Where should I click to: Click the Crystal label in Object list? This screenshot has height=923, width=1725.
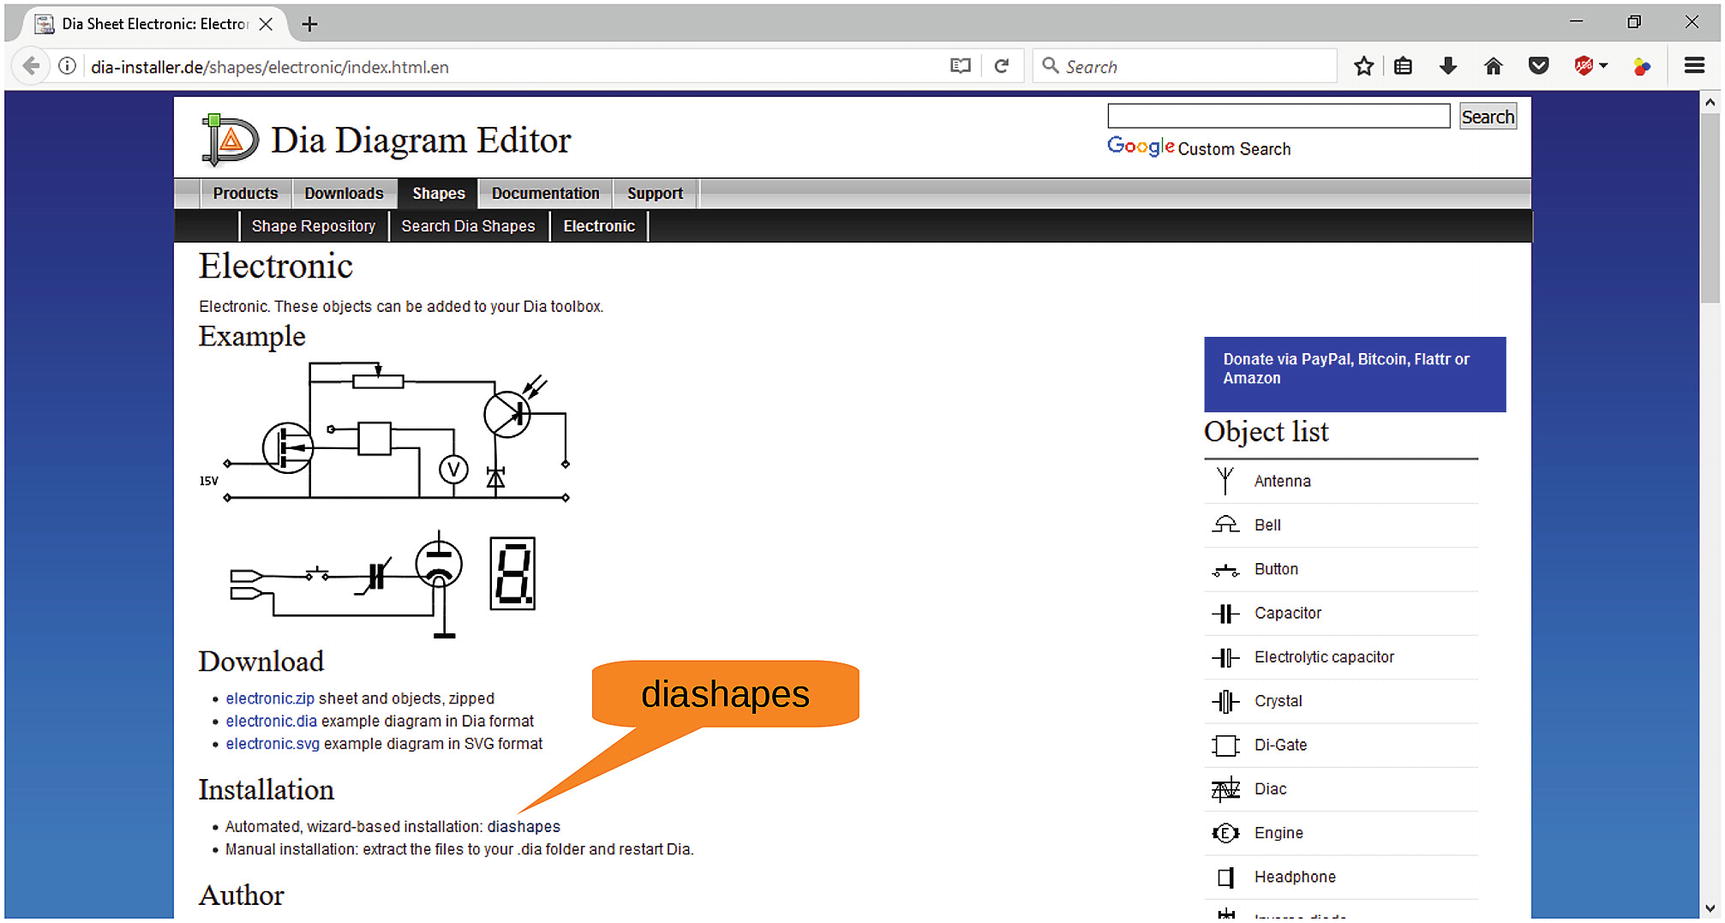pos(1278,701)
